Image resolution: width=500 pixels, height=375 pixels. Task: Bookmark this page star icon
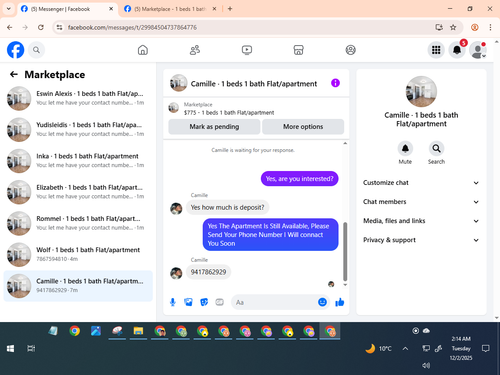(x=453, y=27)
